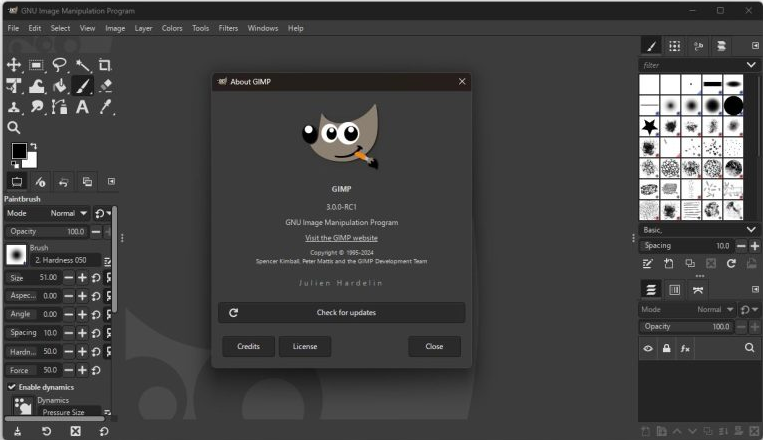Select the Warp Transform tool
The width and height of the screenshot is (763, 440).
click(x=36, y=86)
